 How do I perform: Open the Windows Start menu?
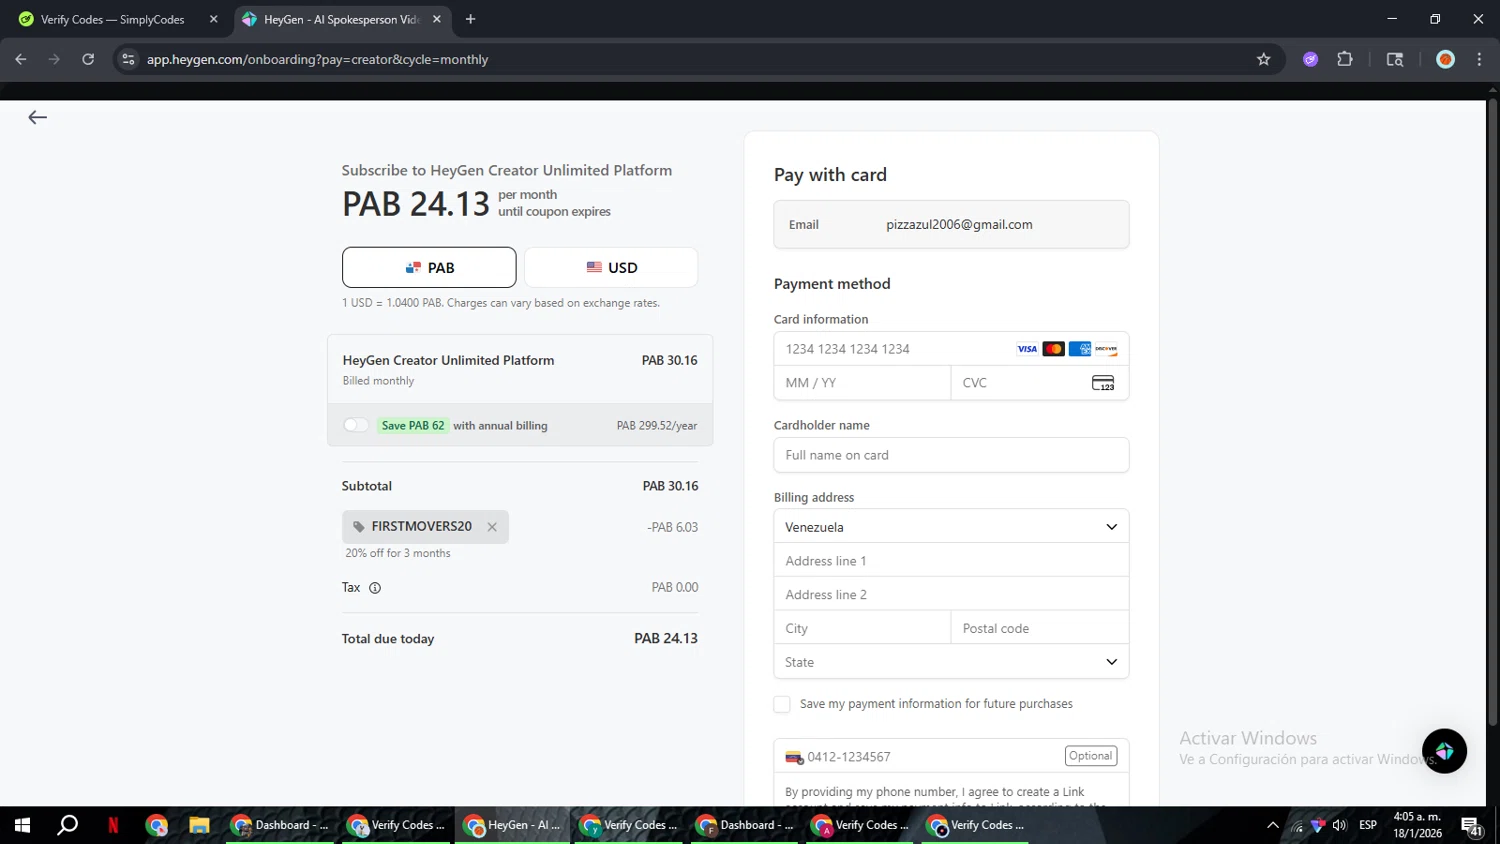coord(22,825)
